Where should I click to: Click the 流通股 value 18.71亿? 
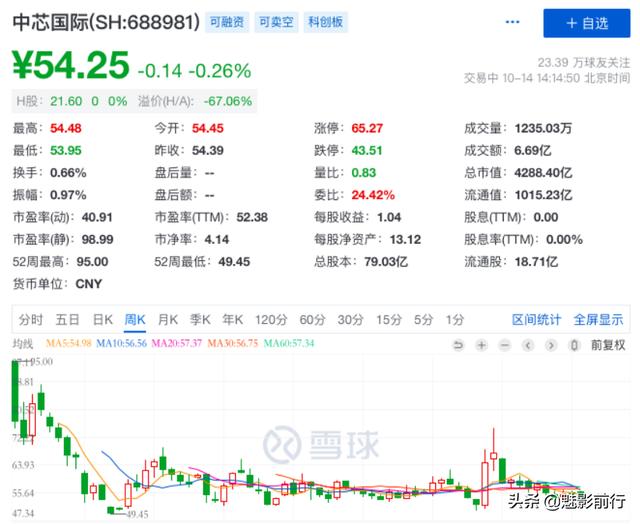pyautogui.click(x=536, y=262)
